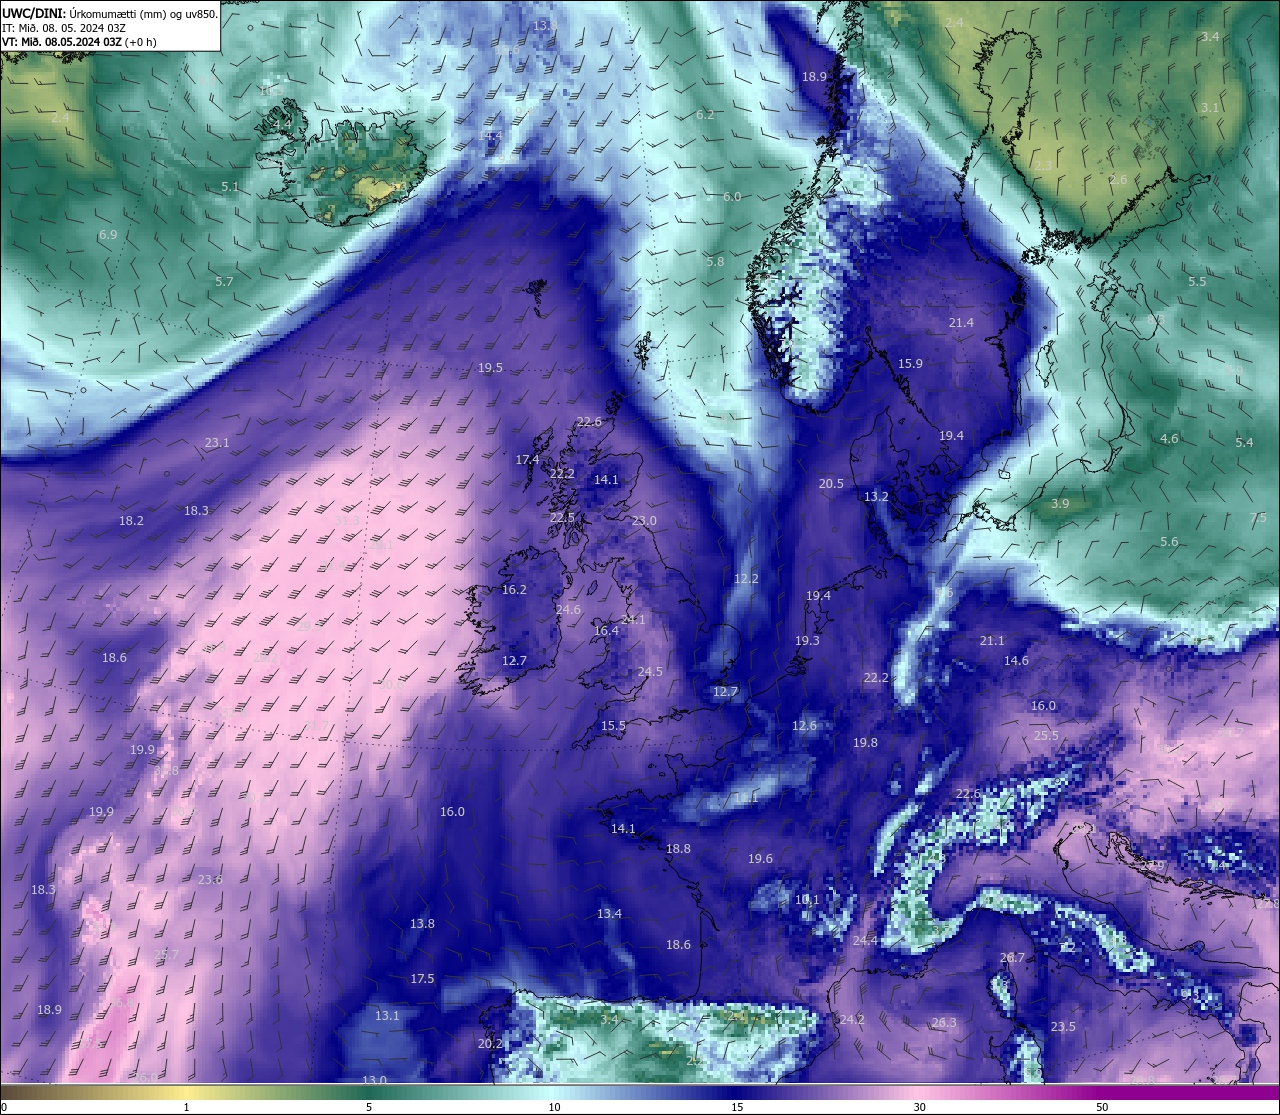The image size is (1280, 1115).
Task: Click the 30 tick on the color scale
Action: (x=919, y=1107)
